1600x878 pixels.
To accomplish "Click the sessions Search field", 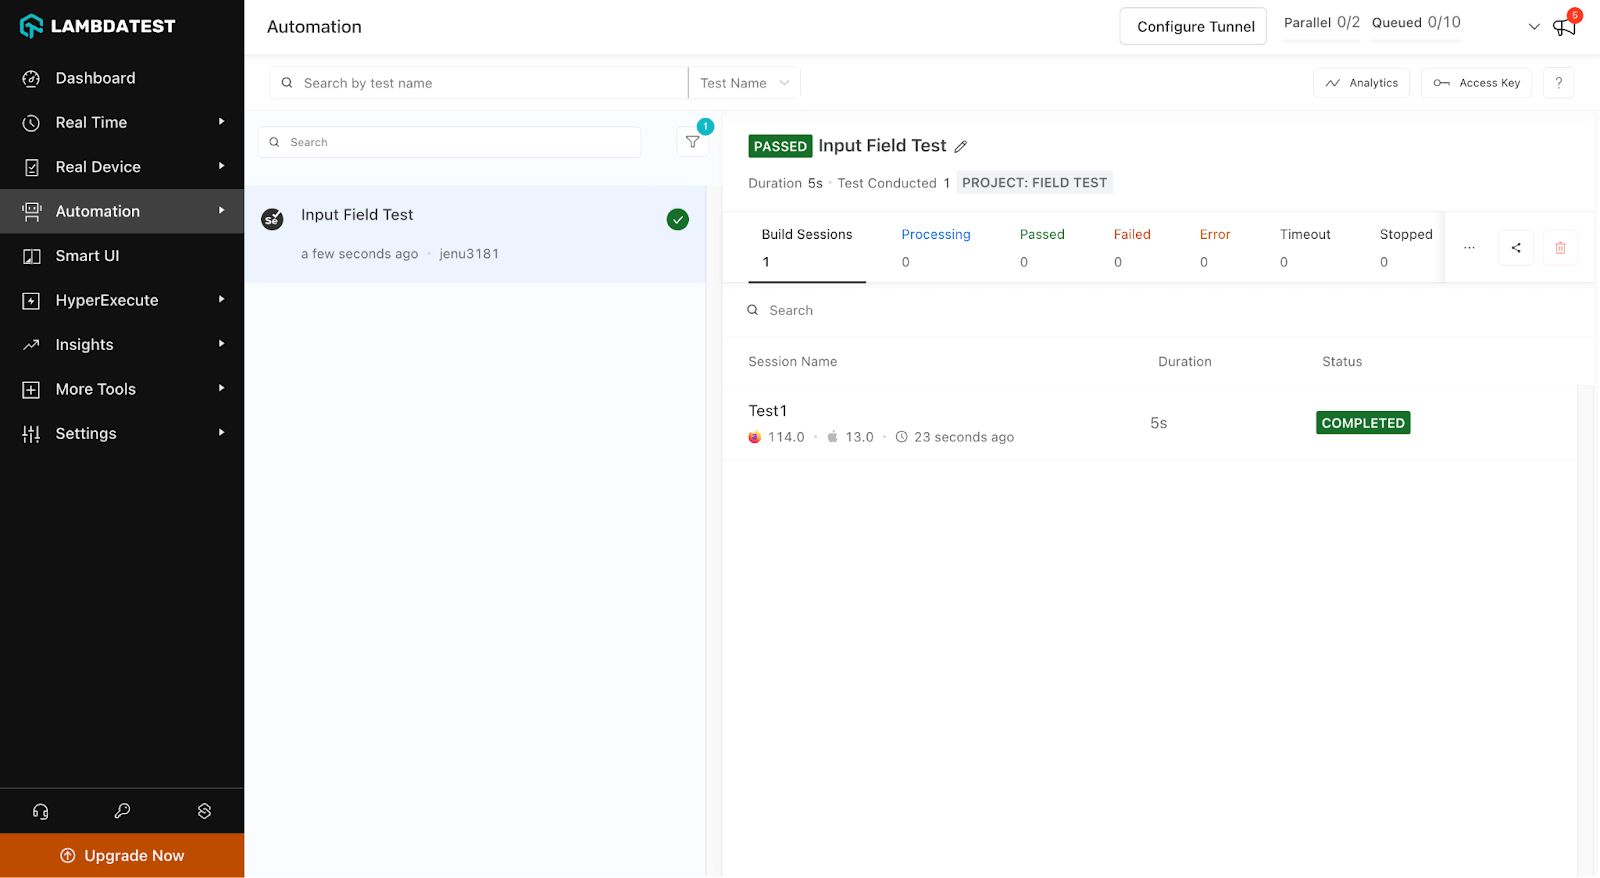I will 1160,311.
